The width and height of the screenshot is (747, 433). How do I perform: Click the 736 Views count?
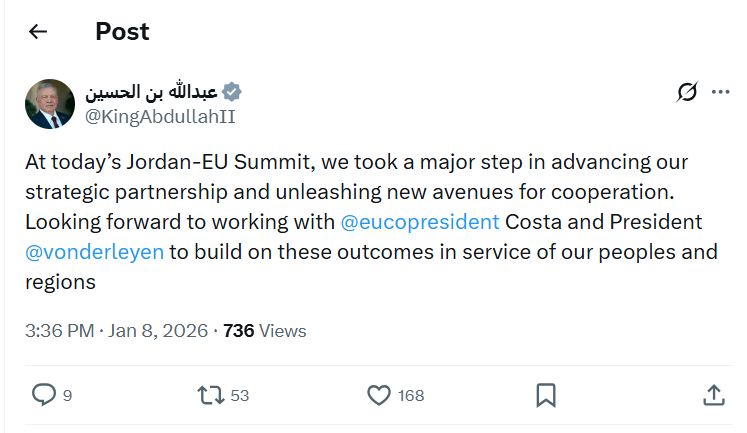pos(264,331)
